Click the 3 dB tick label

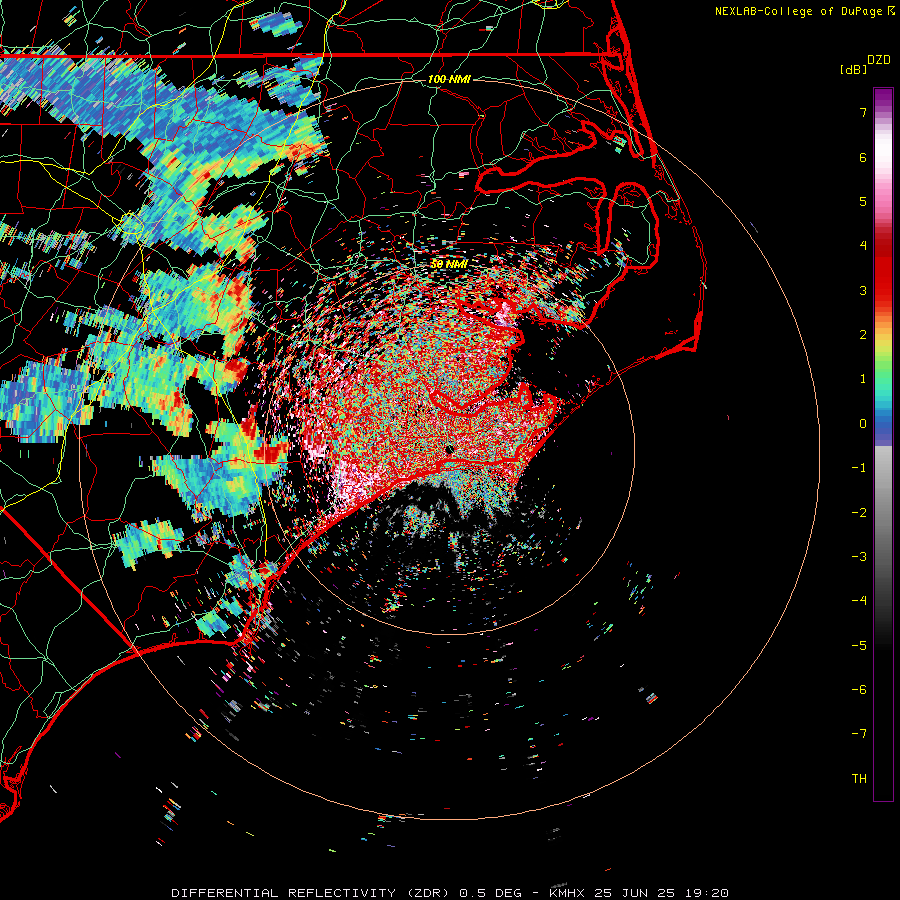(863, 290)
